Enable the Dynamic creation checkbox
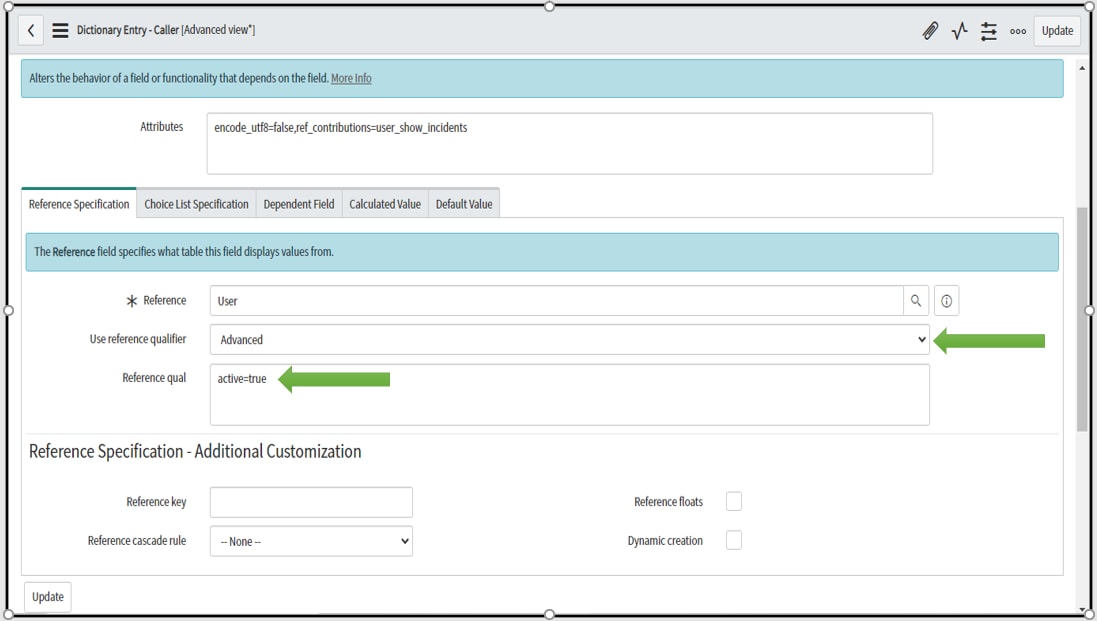 coord(733,540)
